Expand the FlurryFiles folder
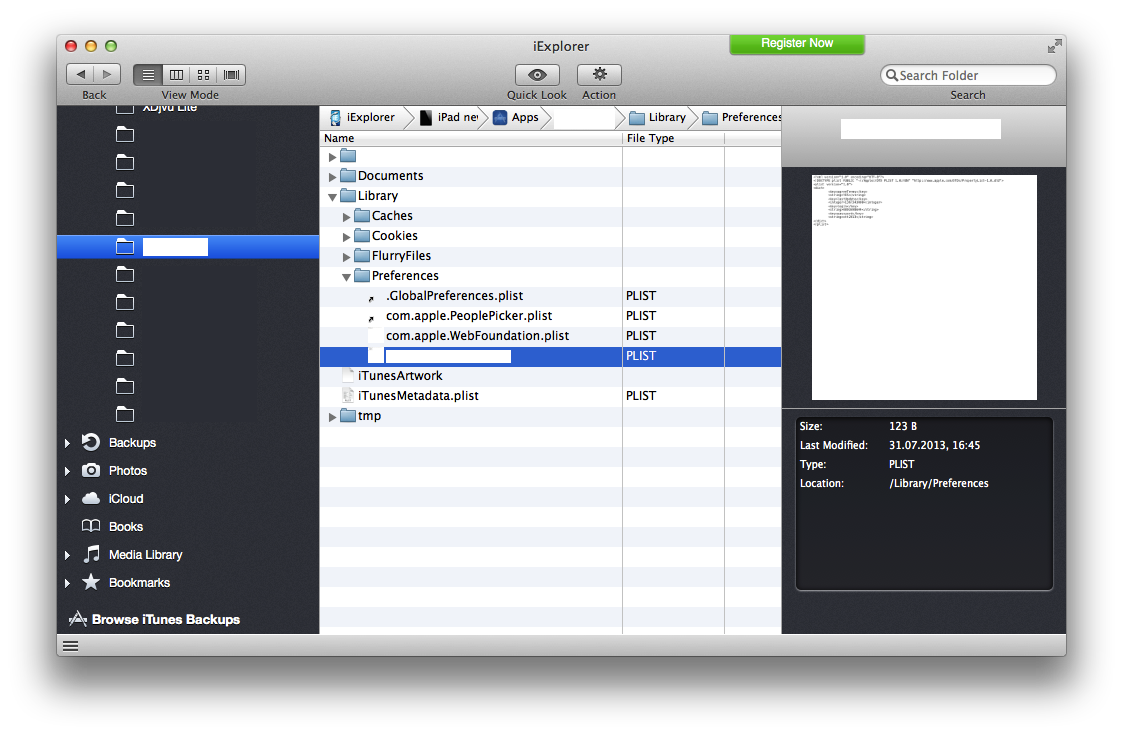Viewport: 1123px width, 735px height. click(347, 256)
